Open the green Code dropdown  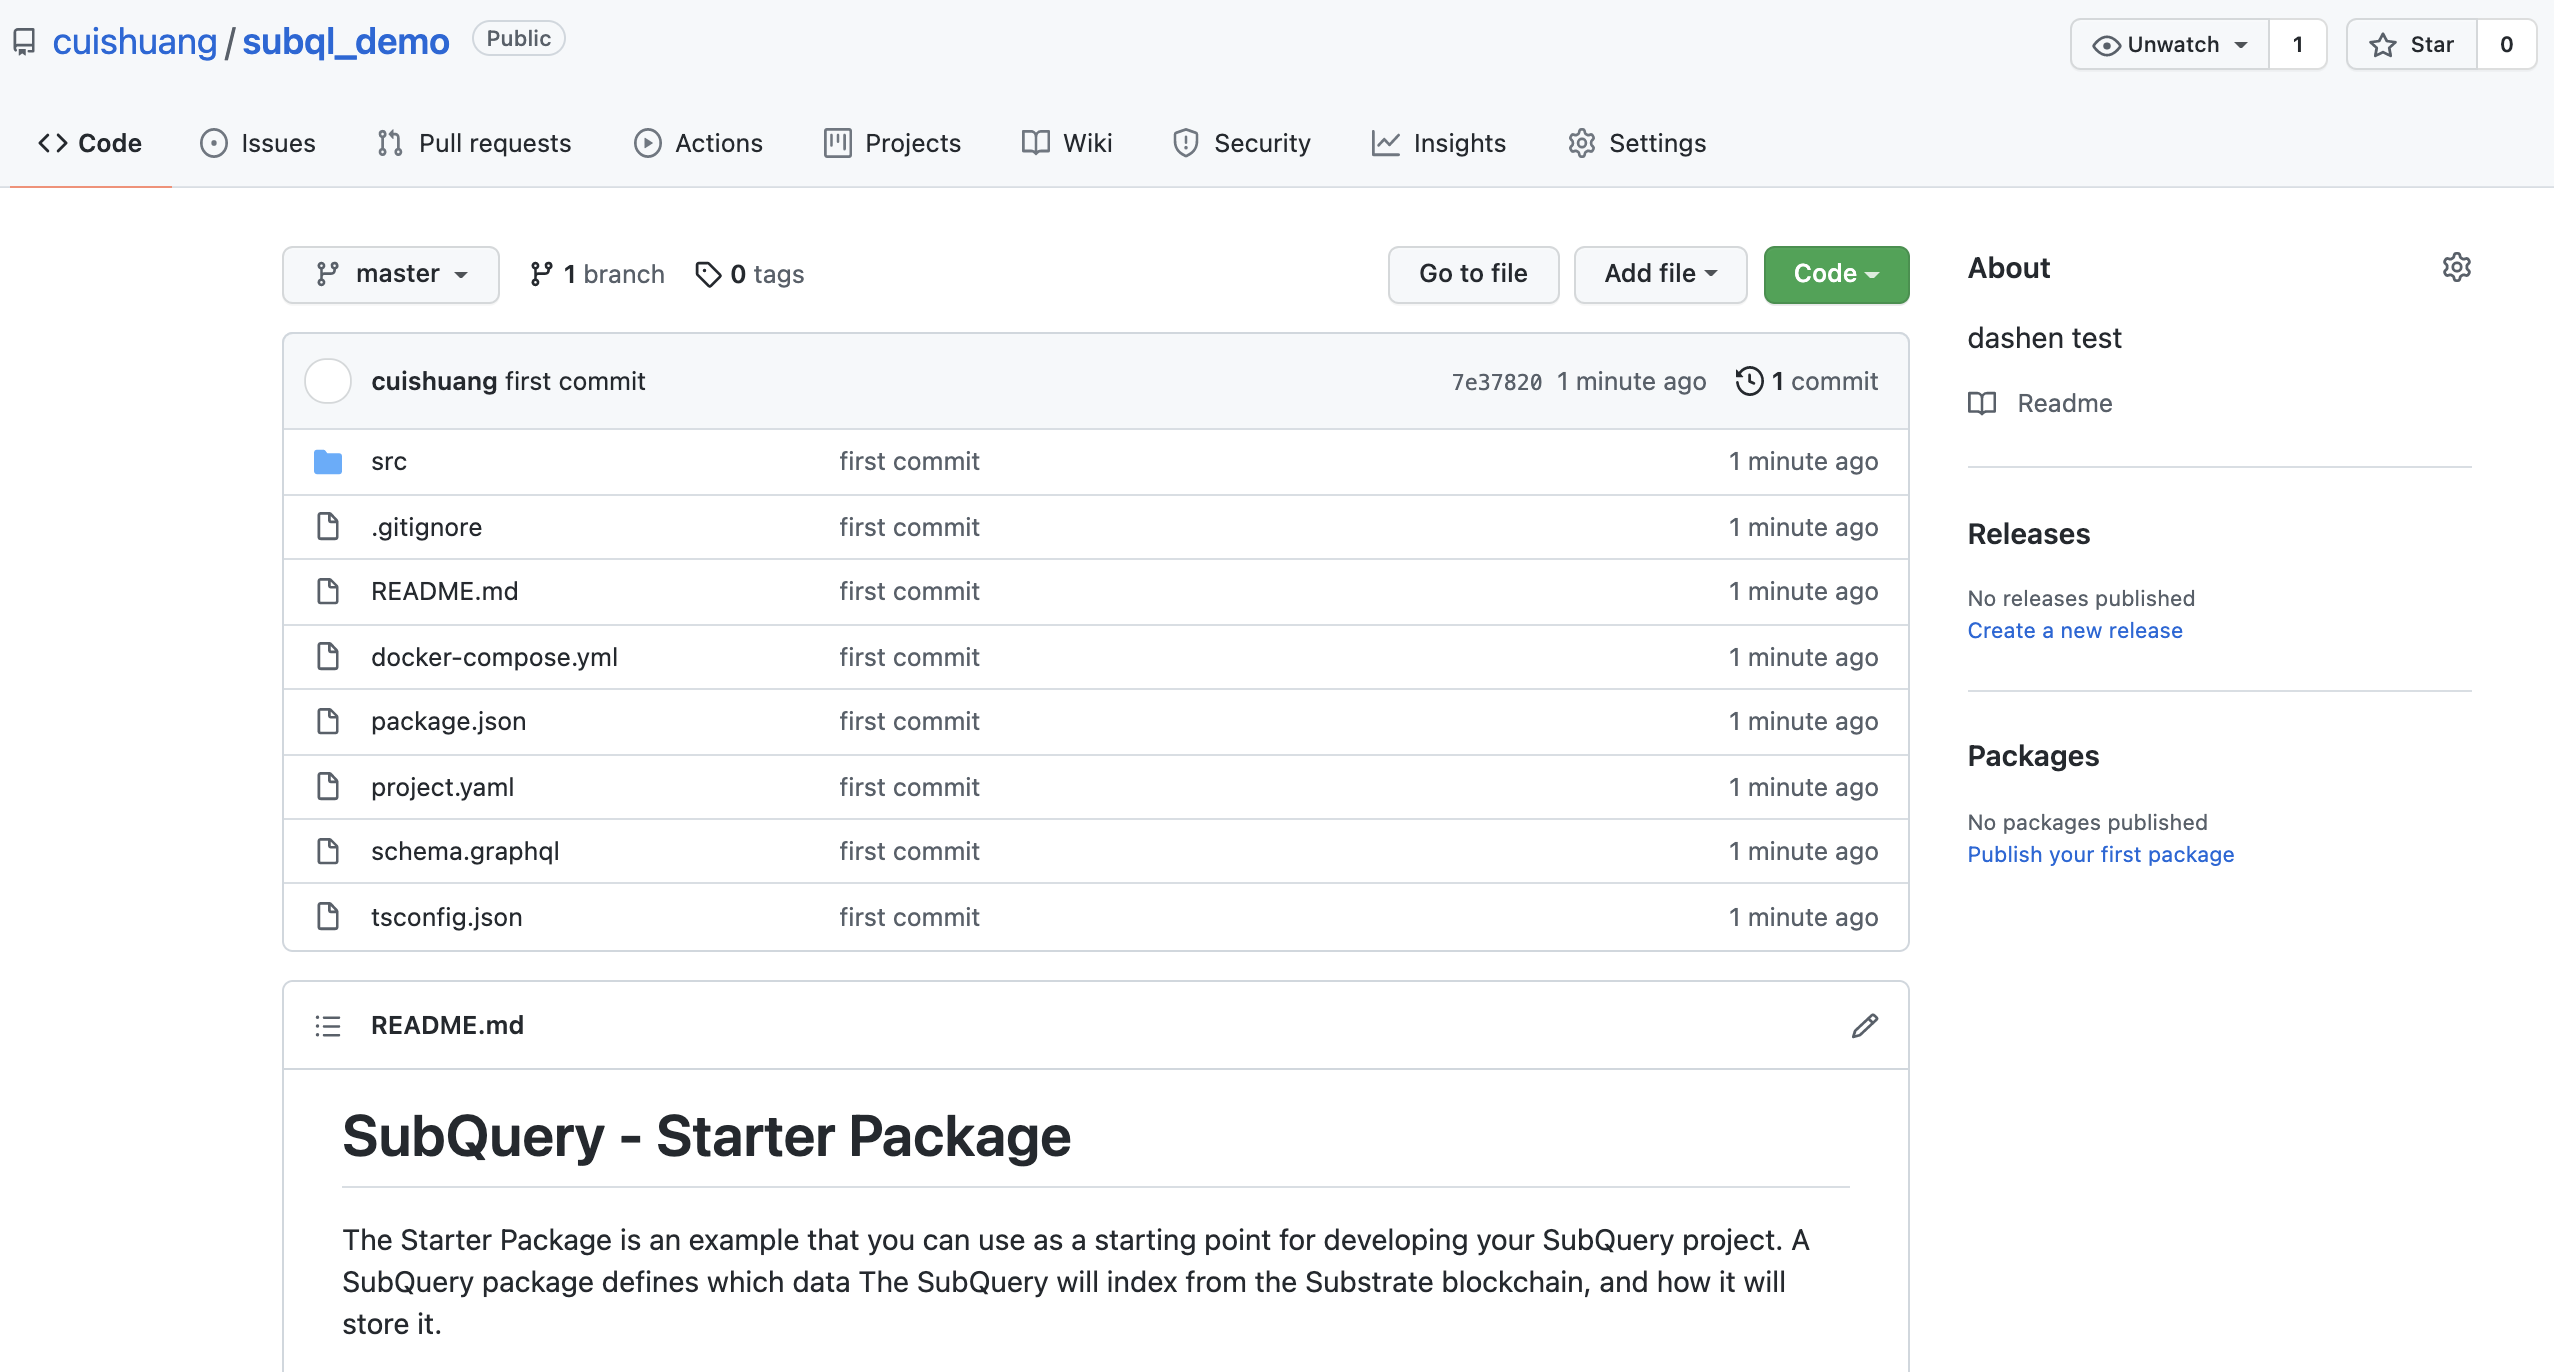(1835, 274)
